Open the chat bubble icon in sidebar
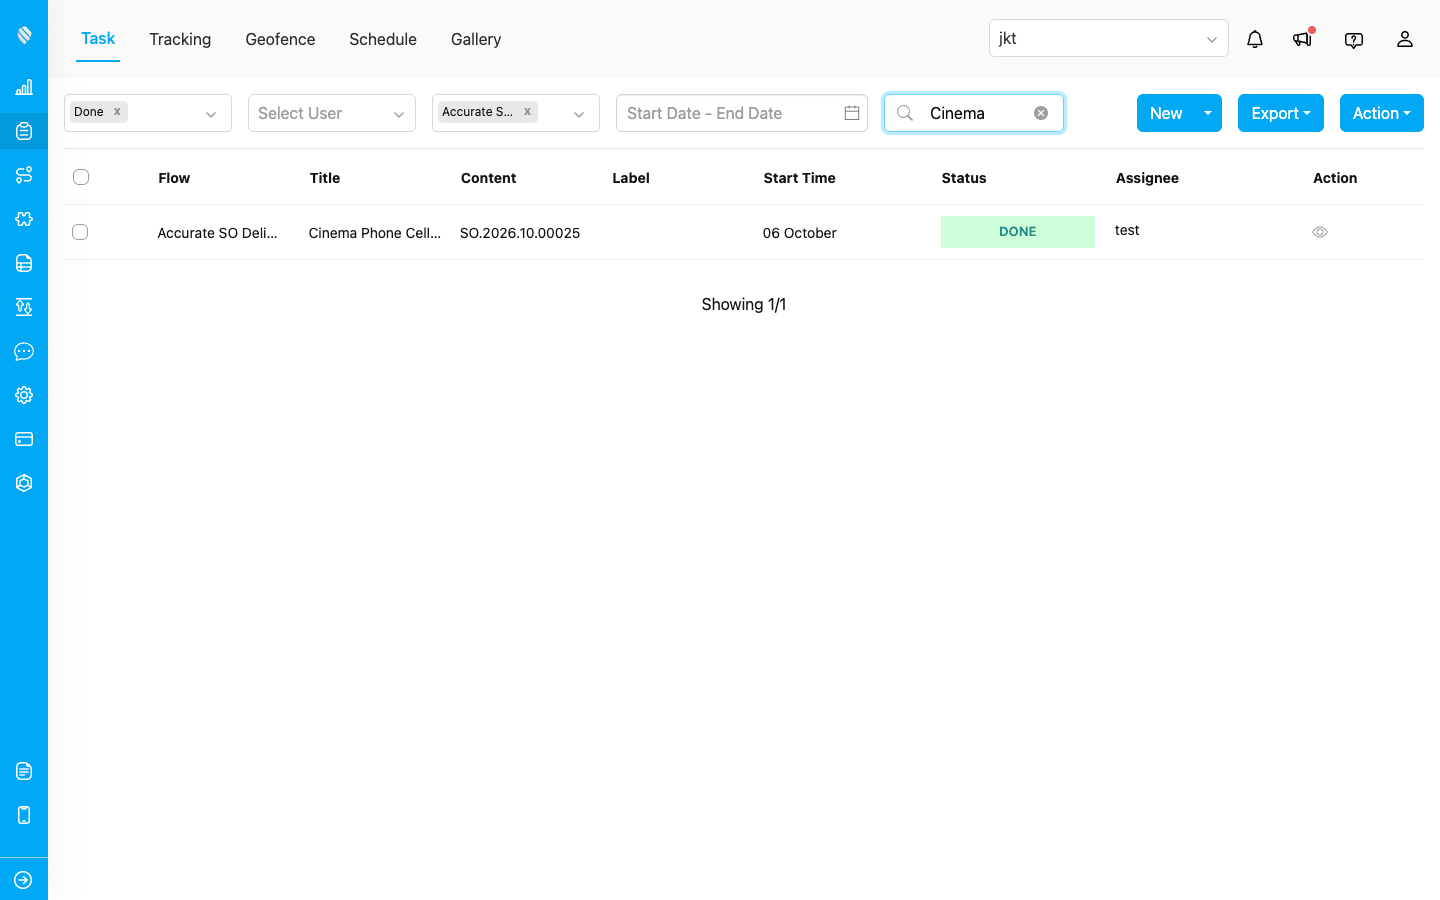The height and width of the screenshot is (900, 1440). 24,351
